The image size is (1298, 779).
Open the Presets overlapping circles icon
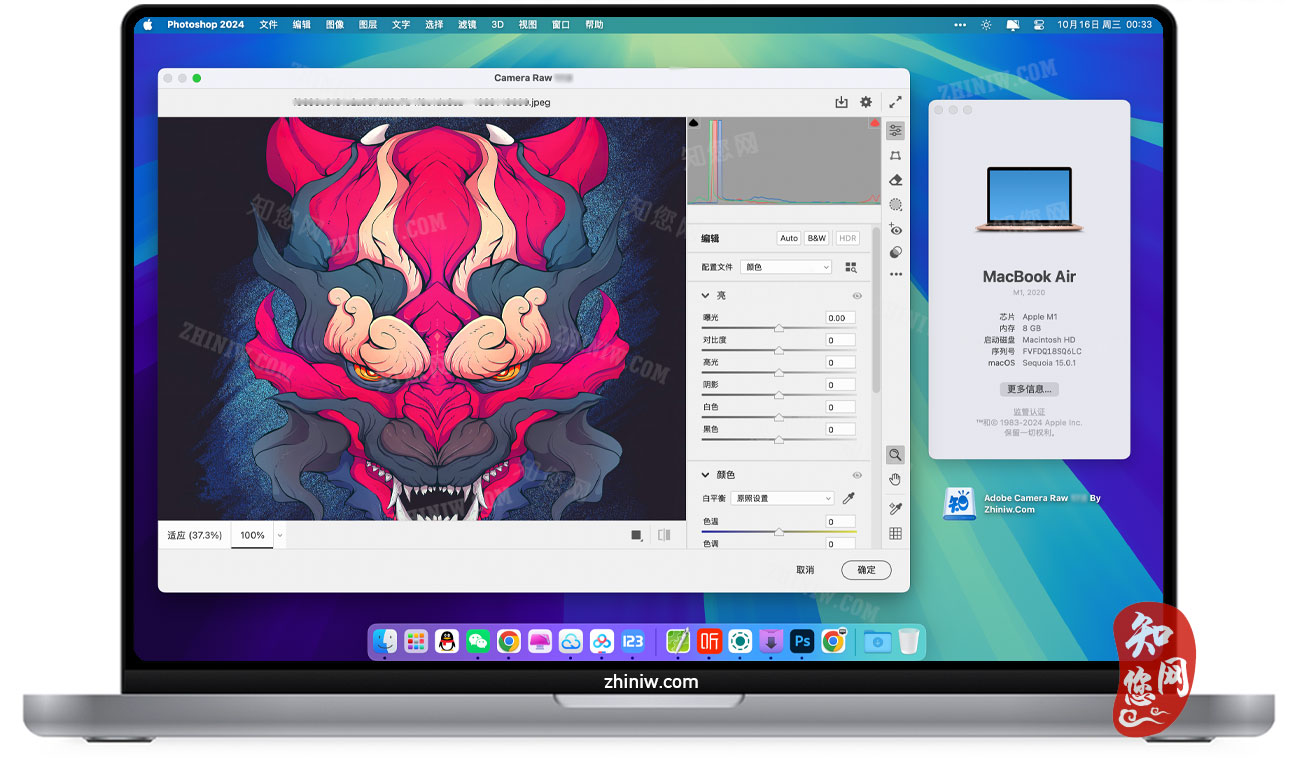click(895, 252)
